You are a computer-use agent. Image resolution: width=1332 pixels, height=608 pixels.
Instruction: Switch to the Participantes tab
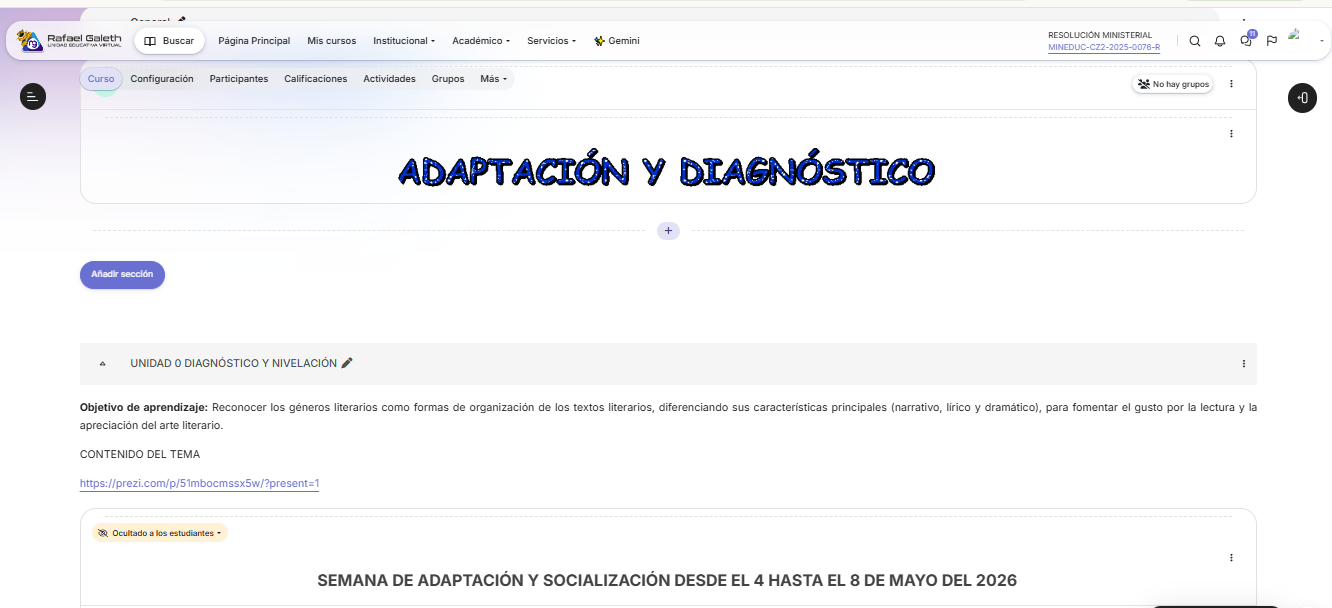coord(239,79)
